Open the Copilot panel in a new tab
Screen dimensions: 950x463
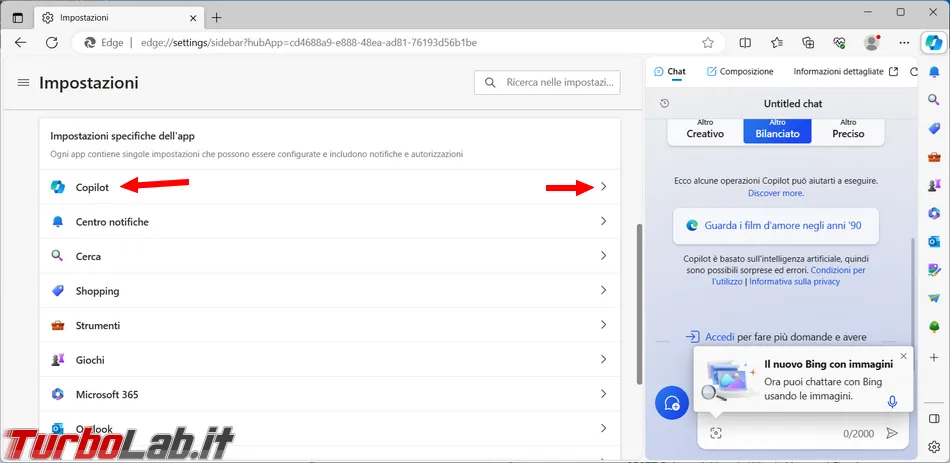(x=893, y=72)
